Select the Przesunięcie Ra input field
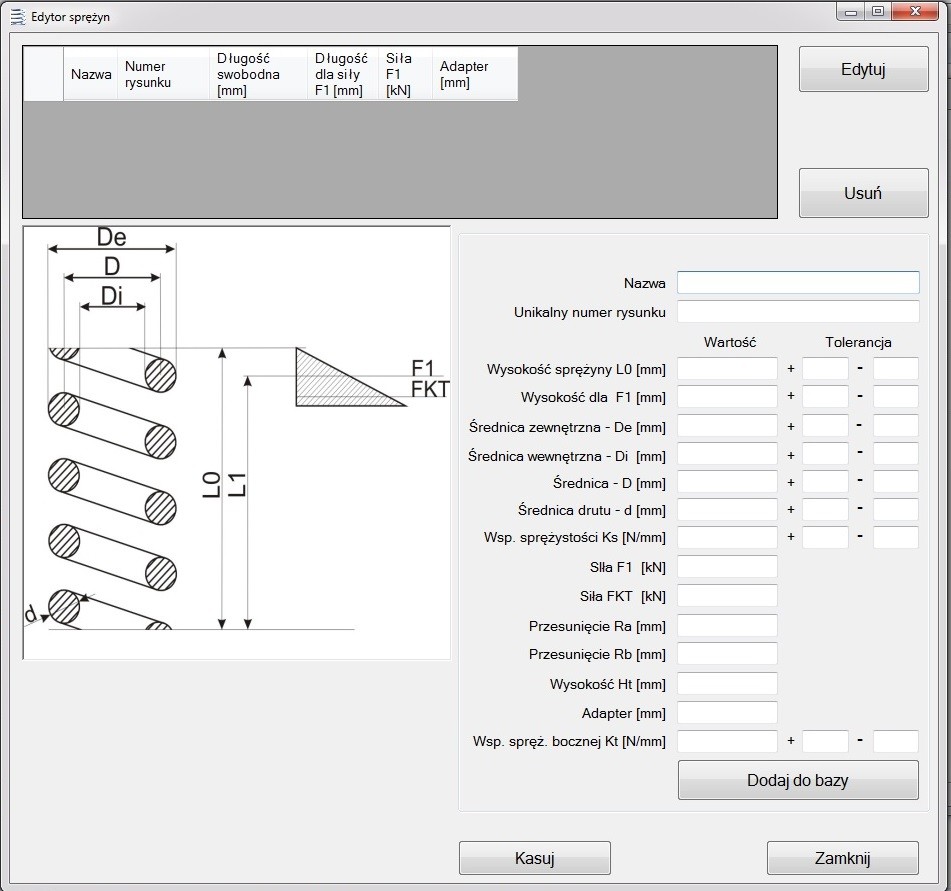951x891 pixels. click(726, 626)
